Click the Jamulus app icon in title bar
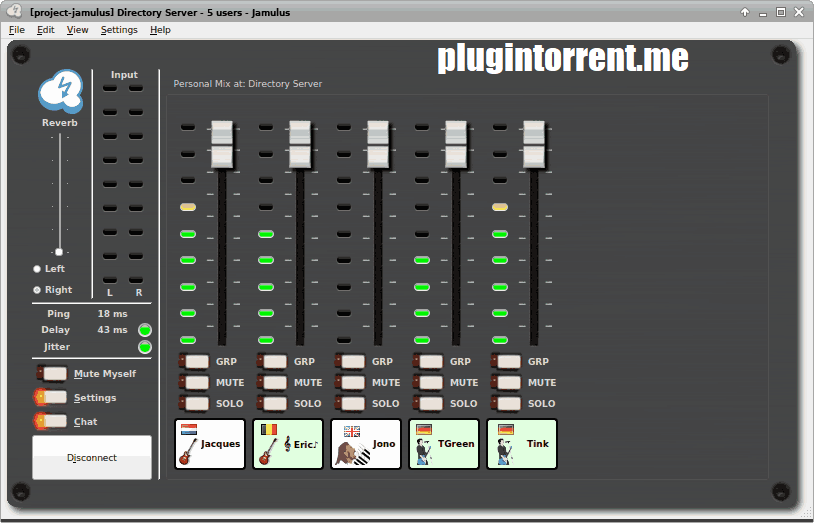The image size is (814, 523). 14,11
